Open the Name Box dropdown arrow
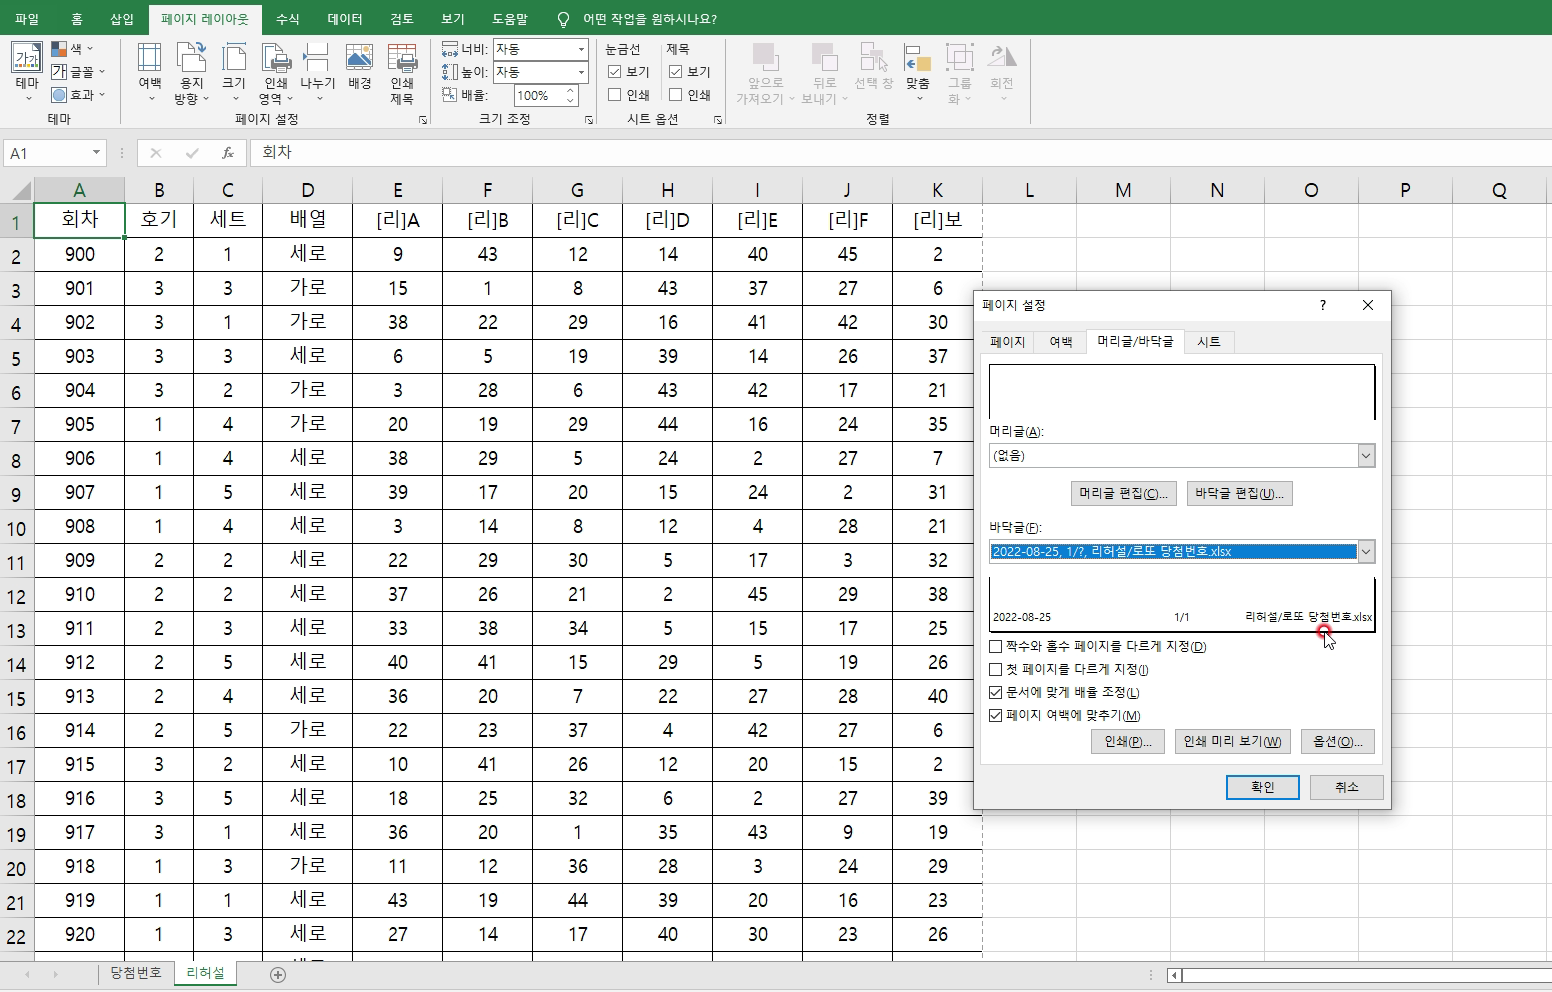This screenshot has height=992, width=1552. pyautogui.click(x=96, y=153)
